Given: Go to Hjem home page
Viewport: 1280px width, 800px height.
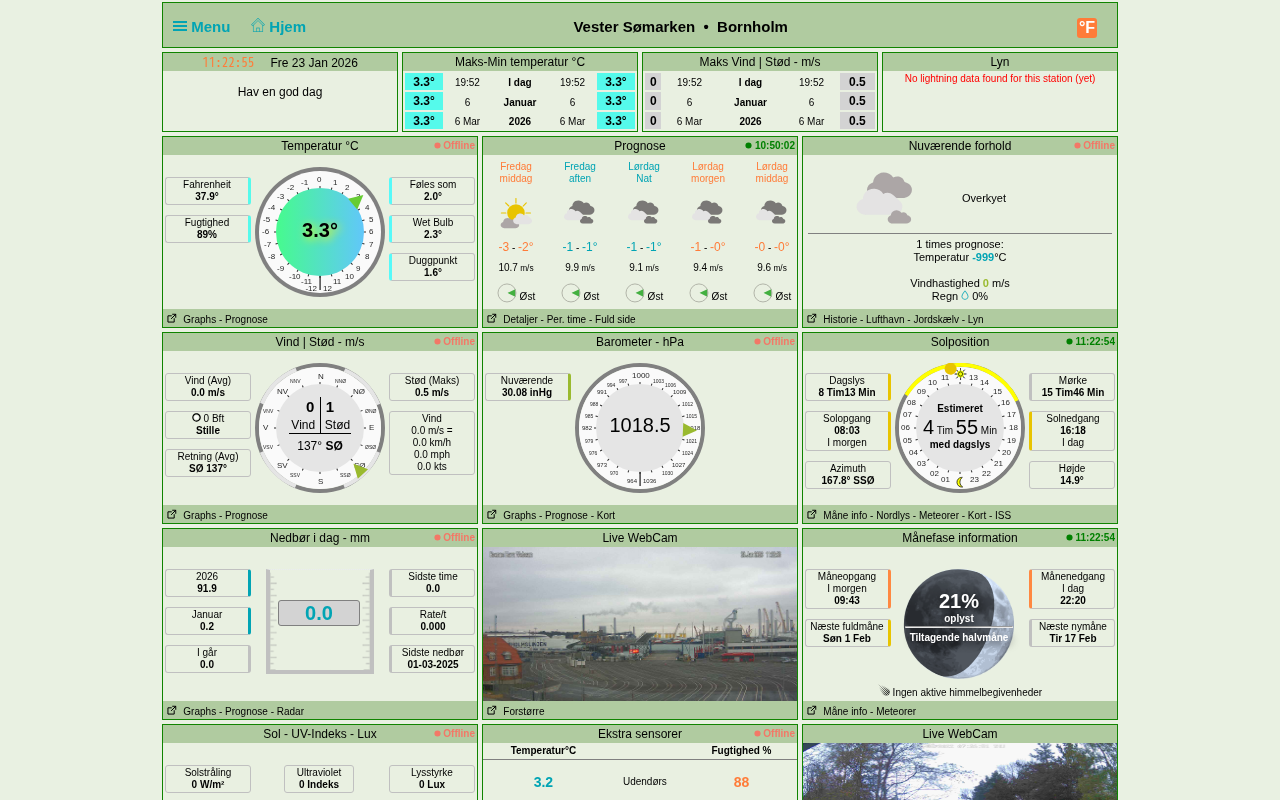Looking at the screenshot, I should click(x=278, y=27).
